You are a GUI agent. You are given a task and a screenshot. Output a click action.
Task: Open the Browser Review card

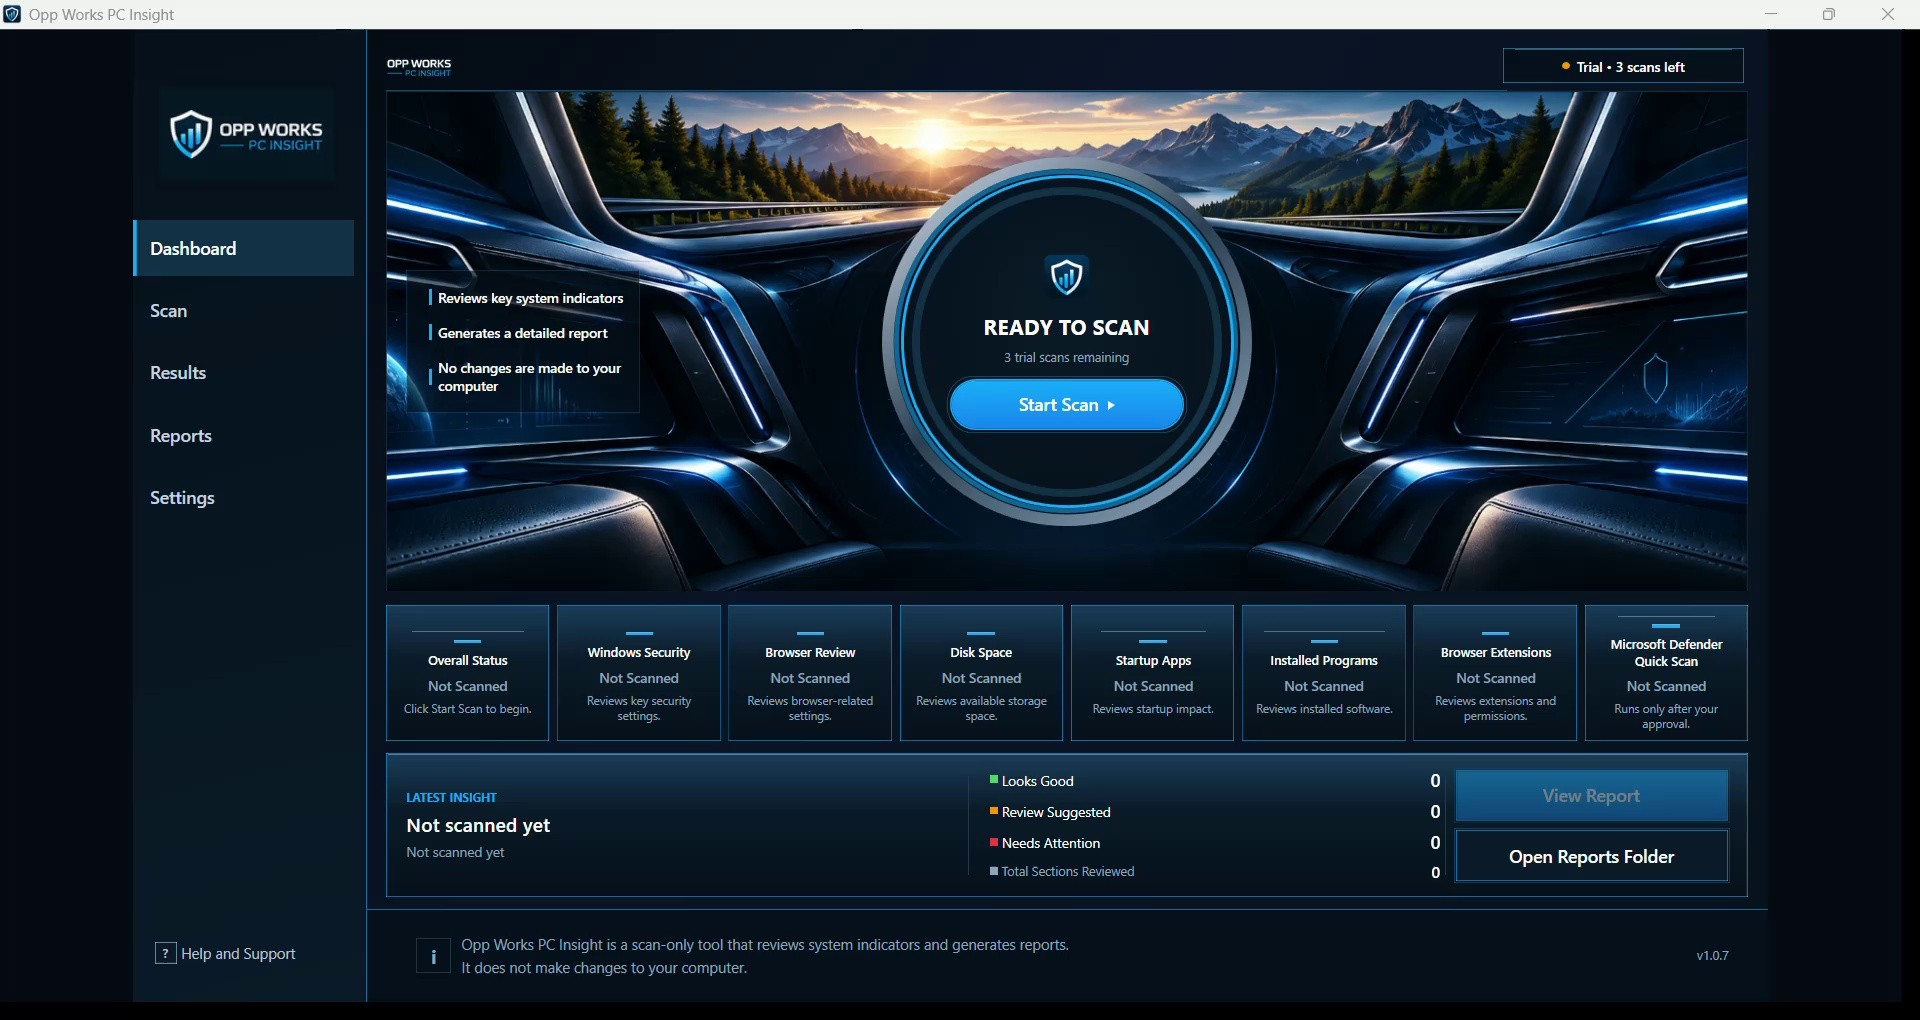[x=810, y=673]
